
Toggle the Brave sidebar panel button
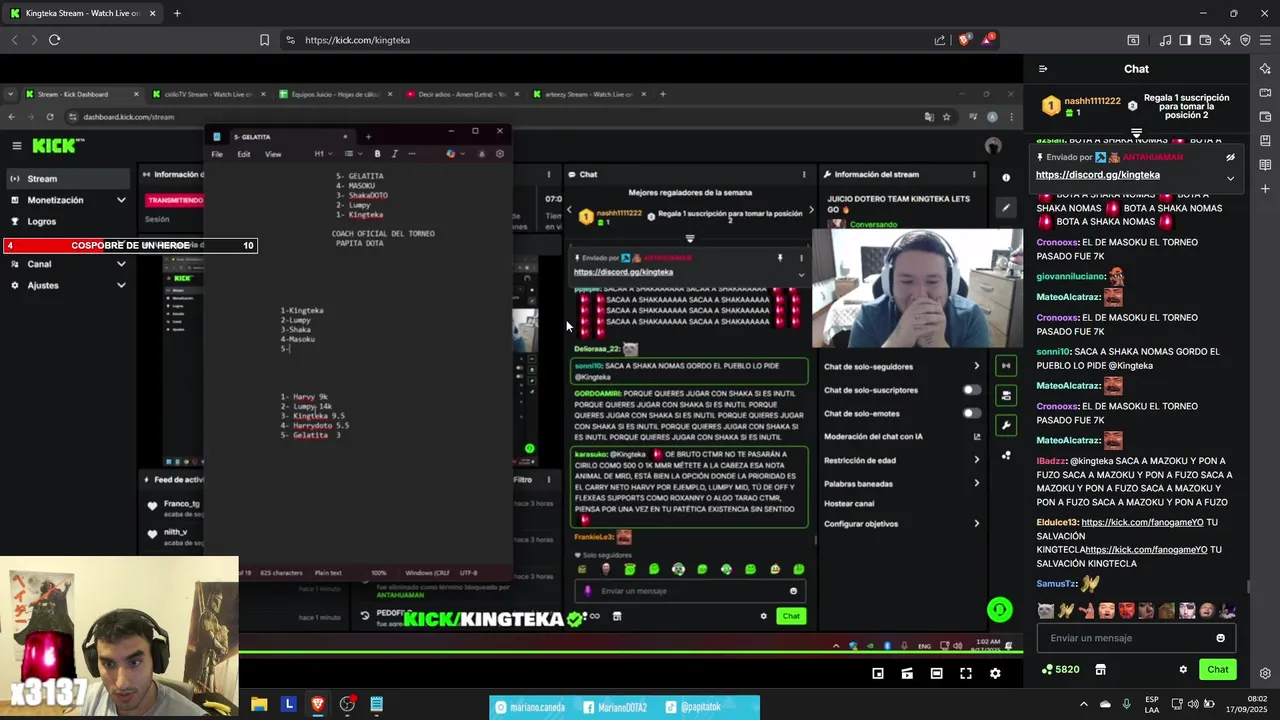click(x=1185, y=40)
